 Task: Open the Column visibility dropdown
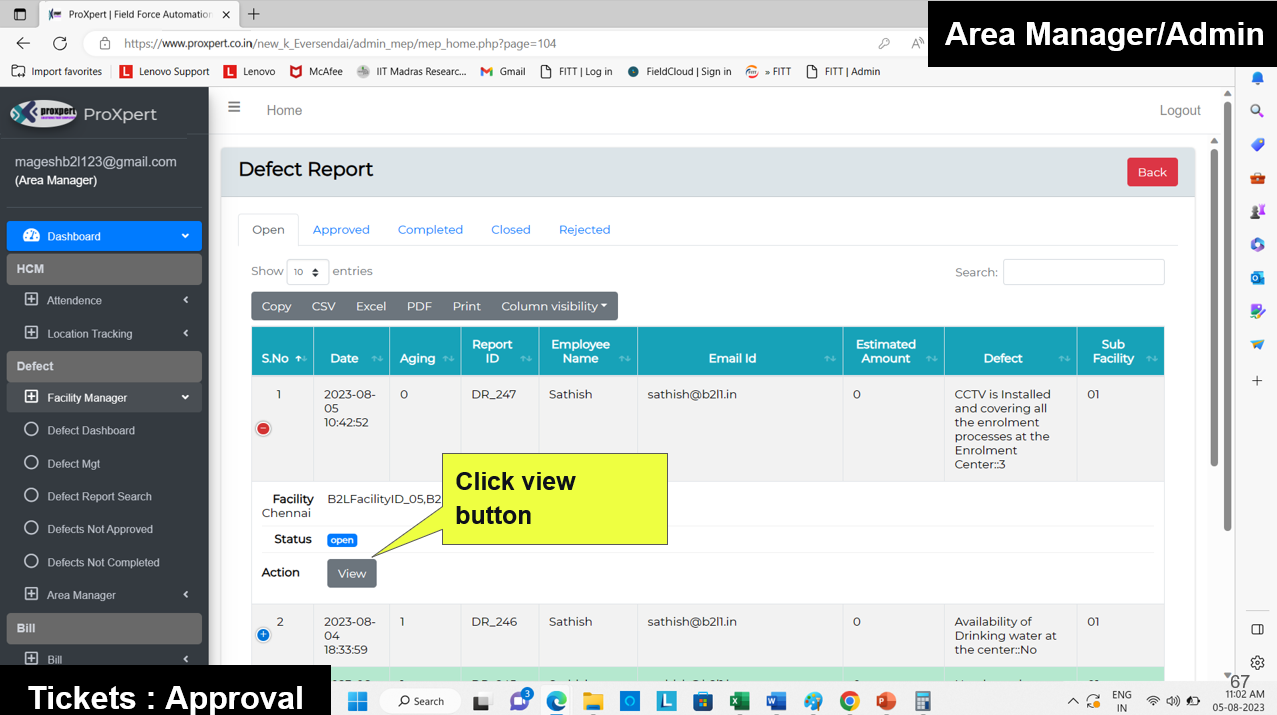pos(554,306)
